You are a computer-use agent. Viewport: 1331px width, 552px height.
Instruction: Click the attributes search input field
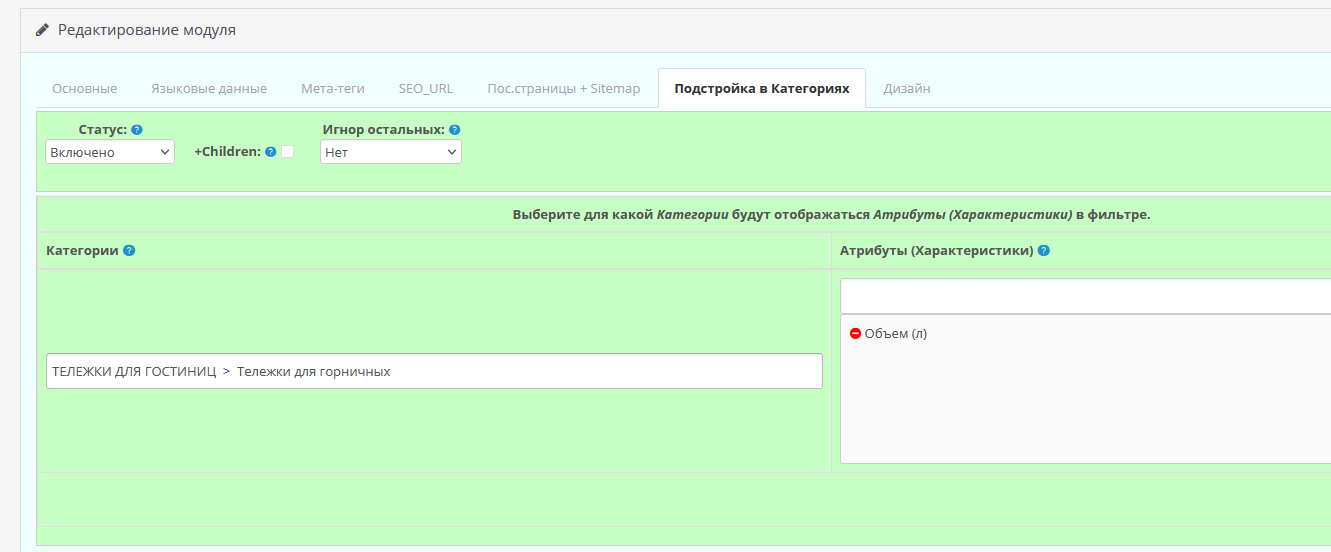[1085, 296]
